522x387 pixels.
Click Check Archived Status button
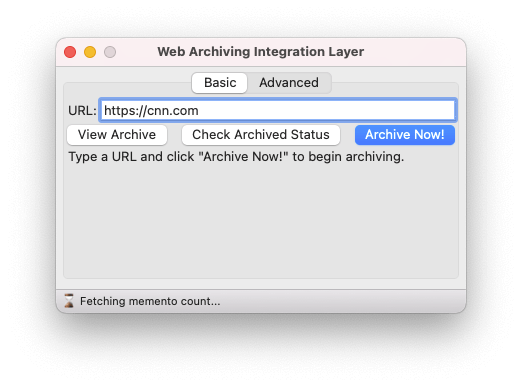pyautogui.click(x=261, y=135)
